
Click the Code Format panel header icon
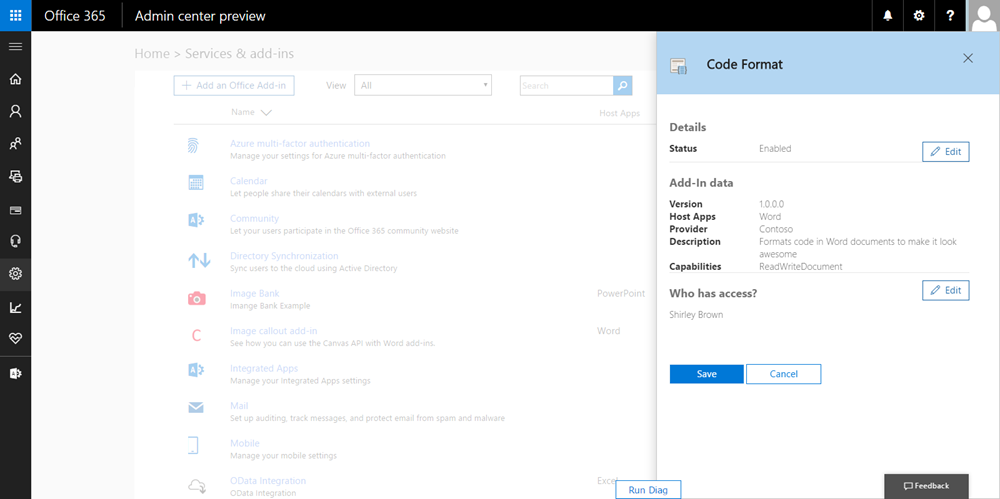click(x=678, y=66)
